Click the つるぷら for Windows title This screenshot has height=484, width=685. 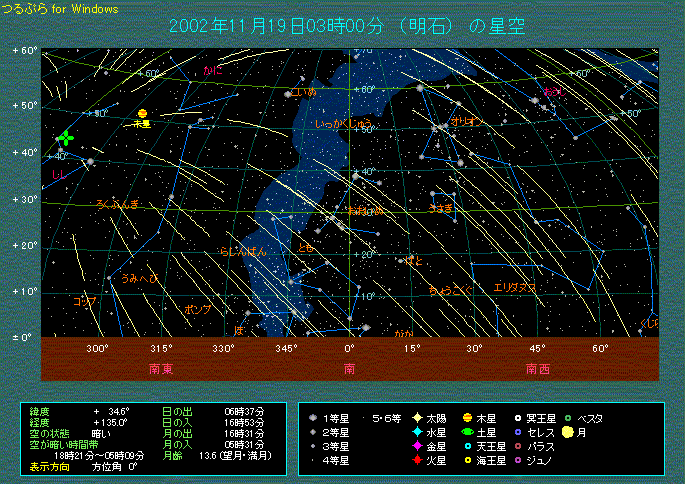coord(60,9)
